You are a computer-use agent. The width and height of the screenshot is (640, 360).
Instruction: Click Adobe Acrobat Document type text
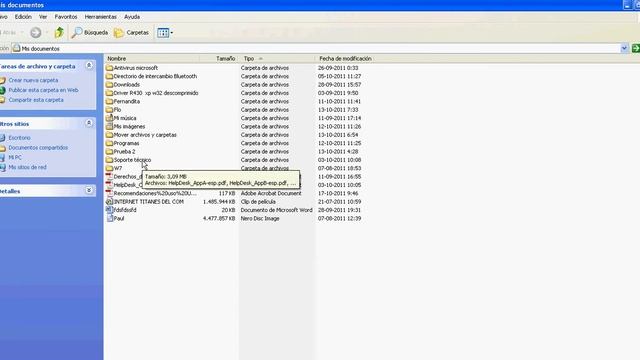coord(271,193)
